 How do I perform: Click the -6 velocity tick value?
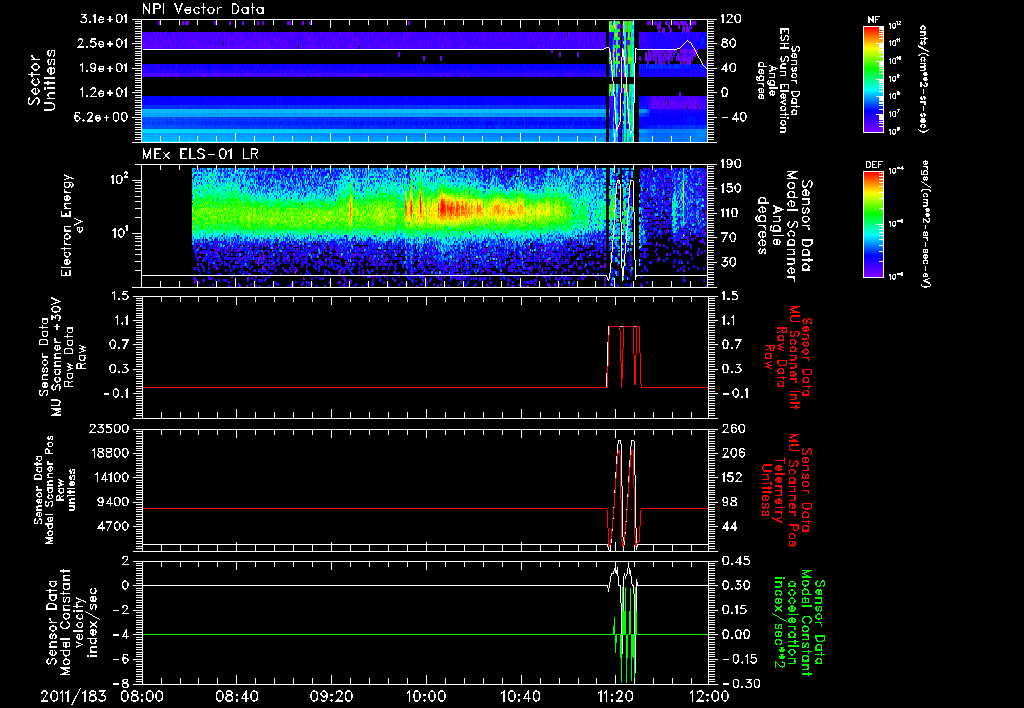tap(122, 659)
